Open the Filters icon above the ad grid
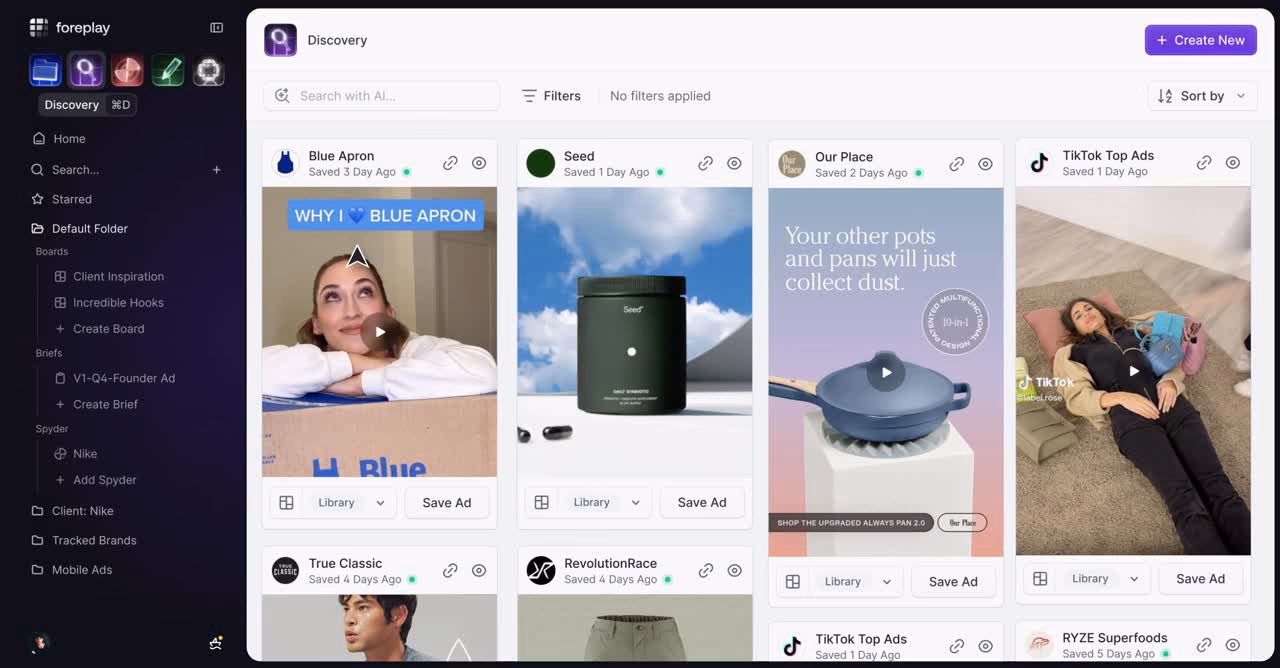The width and height of the screenshot is (1280, 668). (x=529, y=95)
